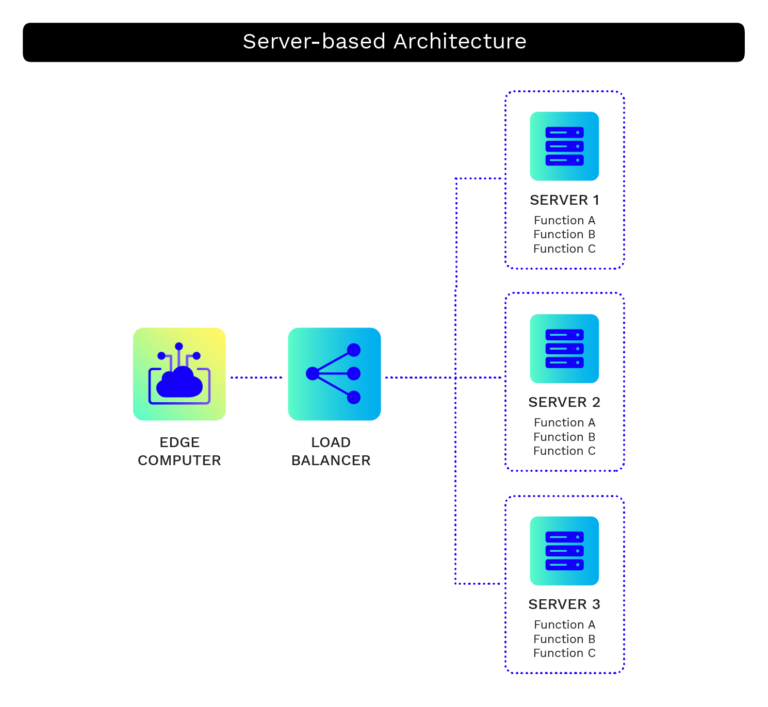768x707 pixels.
Task: Pick the SERVER 3 label
Action: [564, 604]
